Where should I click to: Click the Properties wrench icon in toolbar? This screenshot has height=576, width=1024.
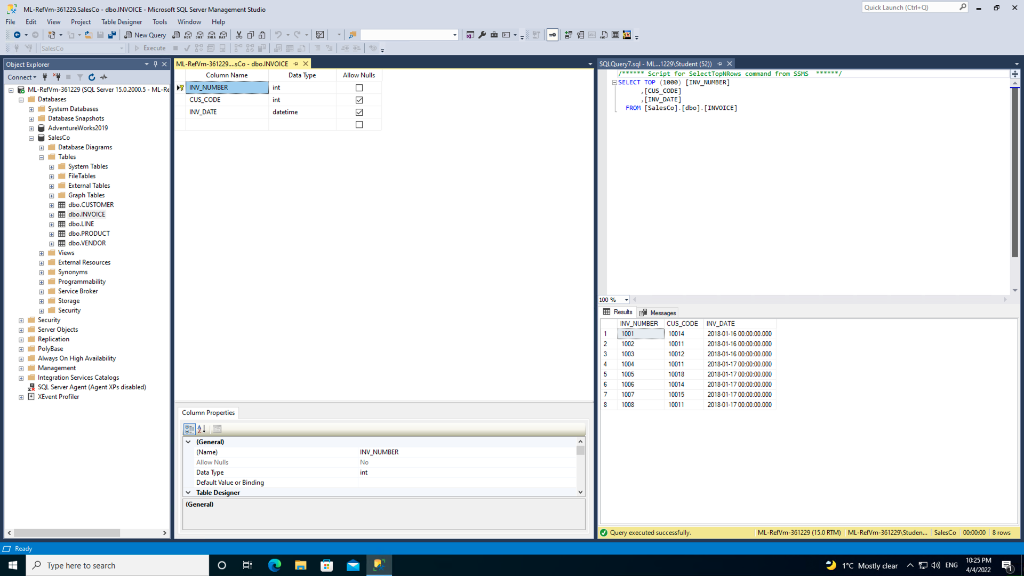point(482,35)
